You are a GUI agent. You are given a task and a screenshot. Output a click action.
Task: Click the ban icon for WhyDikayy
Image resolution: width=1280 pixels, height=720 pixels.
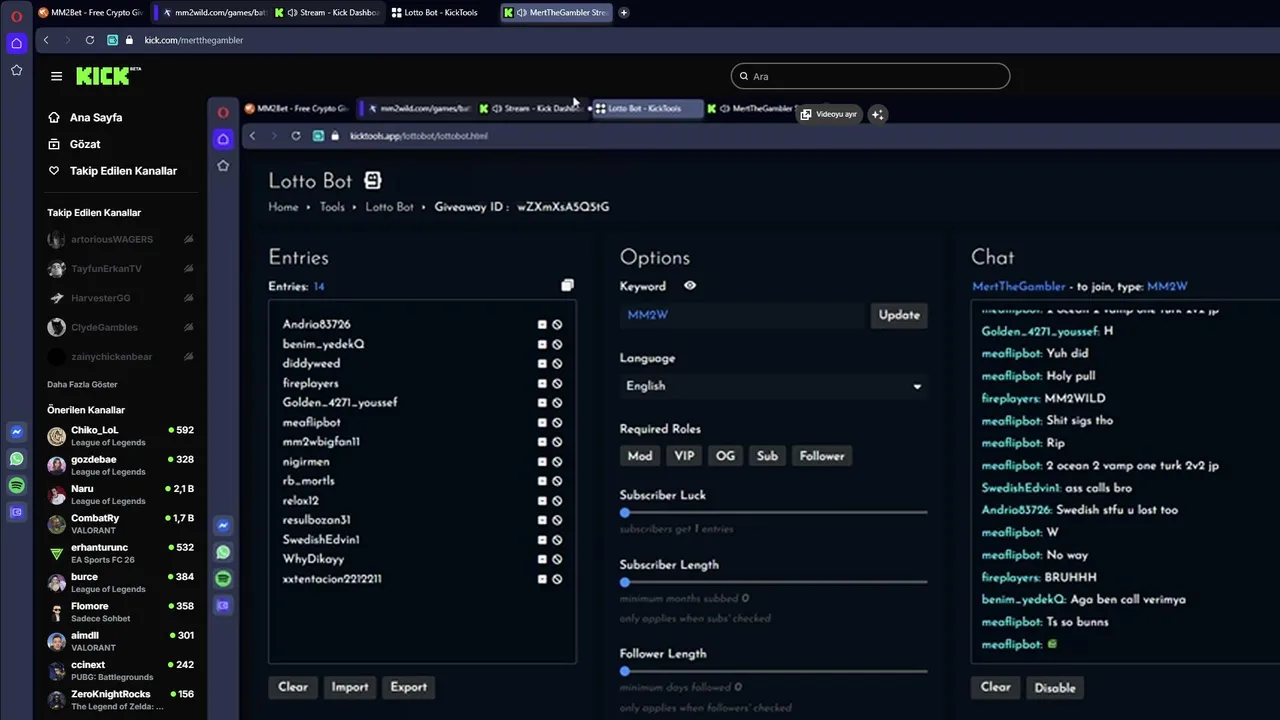(557, 560)
